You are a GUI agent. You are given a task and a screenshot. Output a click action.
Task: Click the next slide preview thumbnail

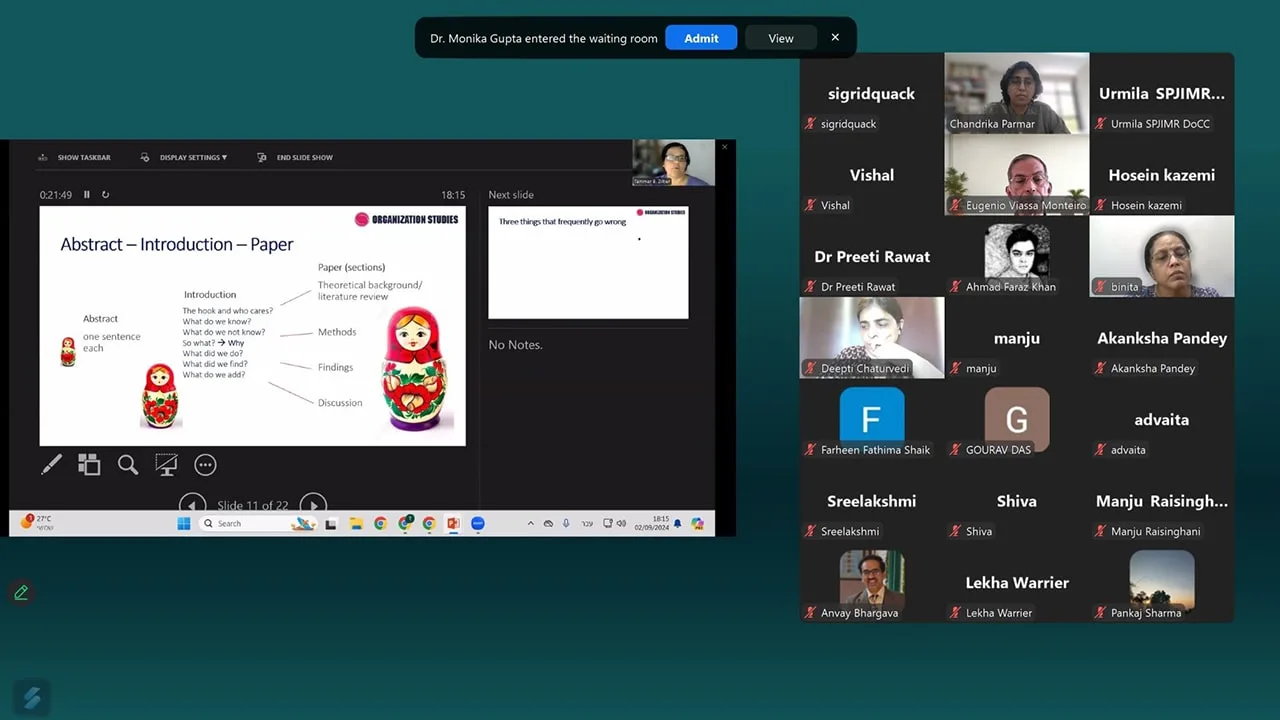(x=588, y=262)
